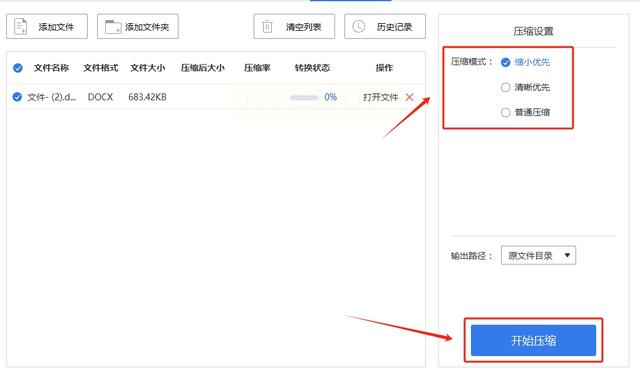Click the clock history icon
Image resolution: width=640 pixels, height=378 pixels.
358,27
